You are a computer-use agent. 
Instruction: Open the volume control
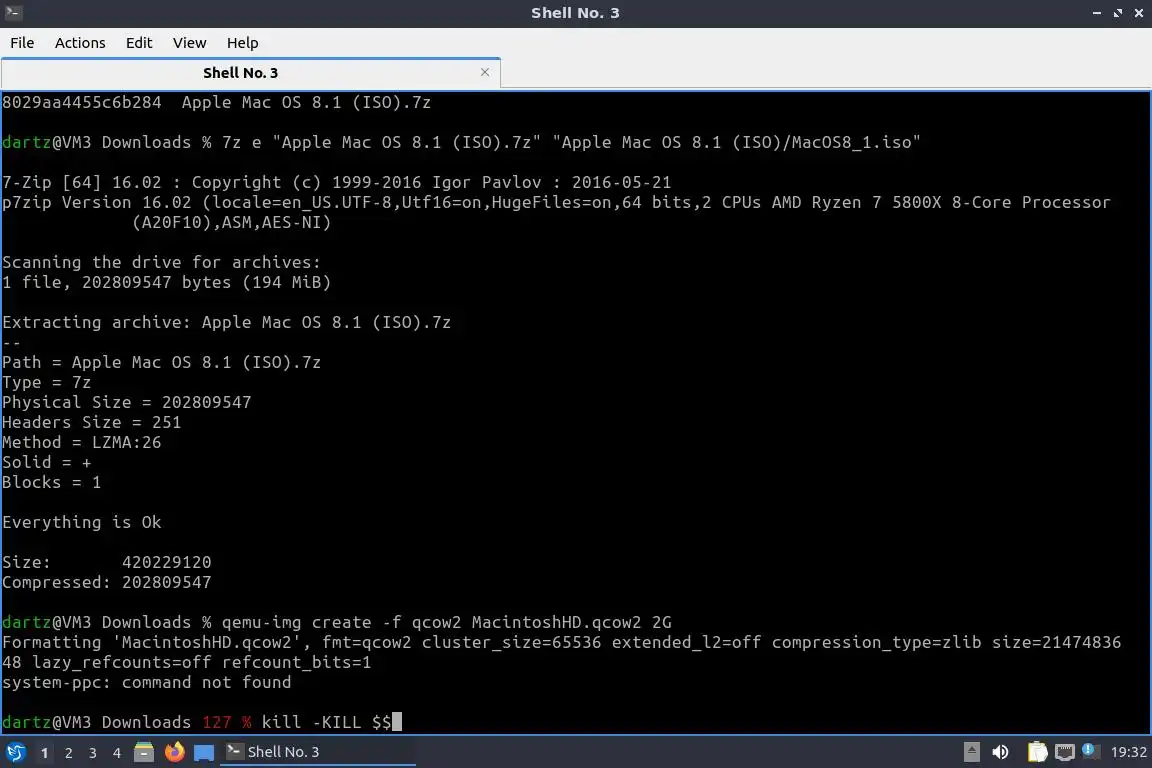tap(1000, 752)
